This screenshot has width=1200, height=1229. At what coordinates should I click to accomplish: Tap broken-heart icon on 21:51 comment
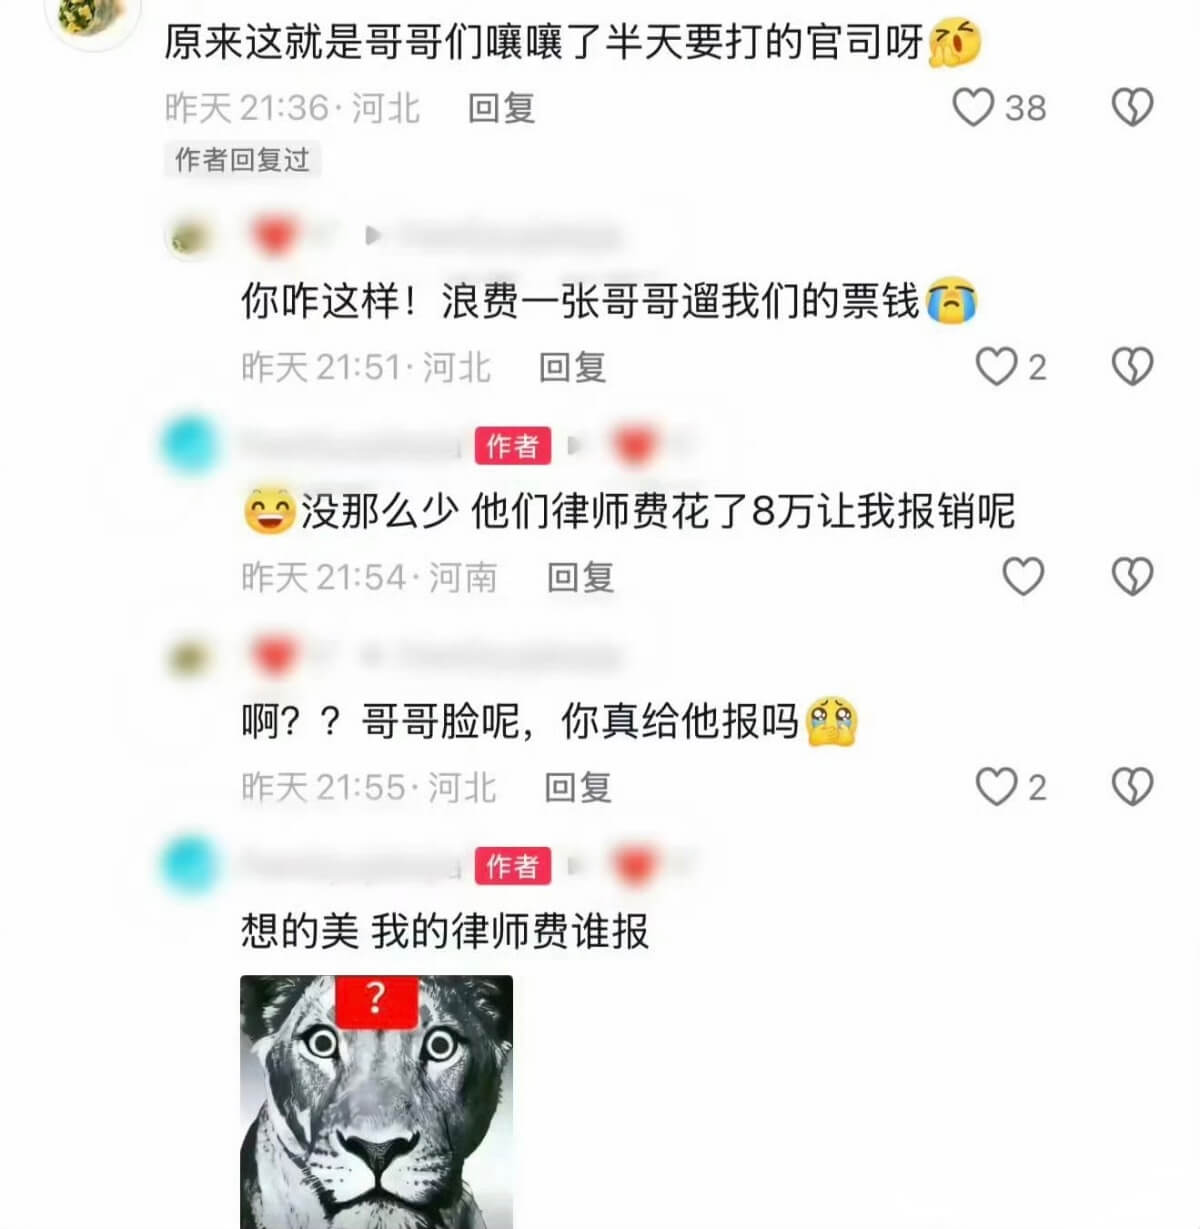point(1133,367)
